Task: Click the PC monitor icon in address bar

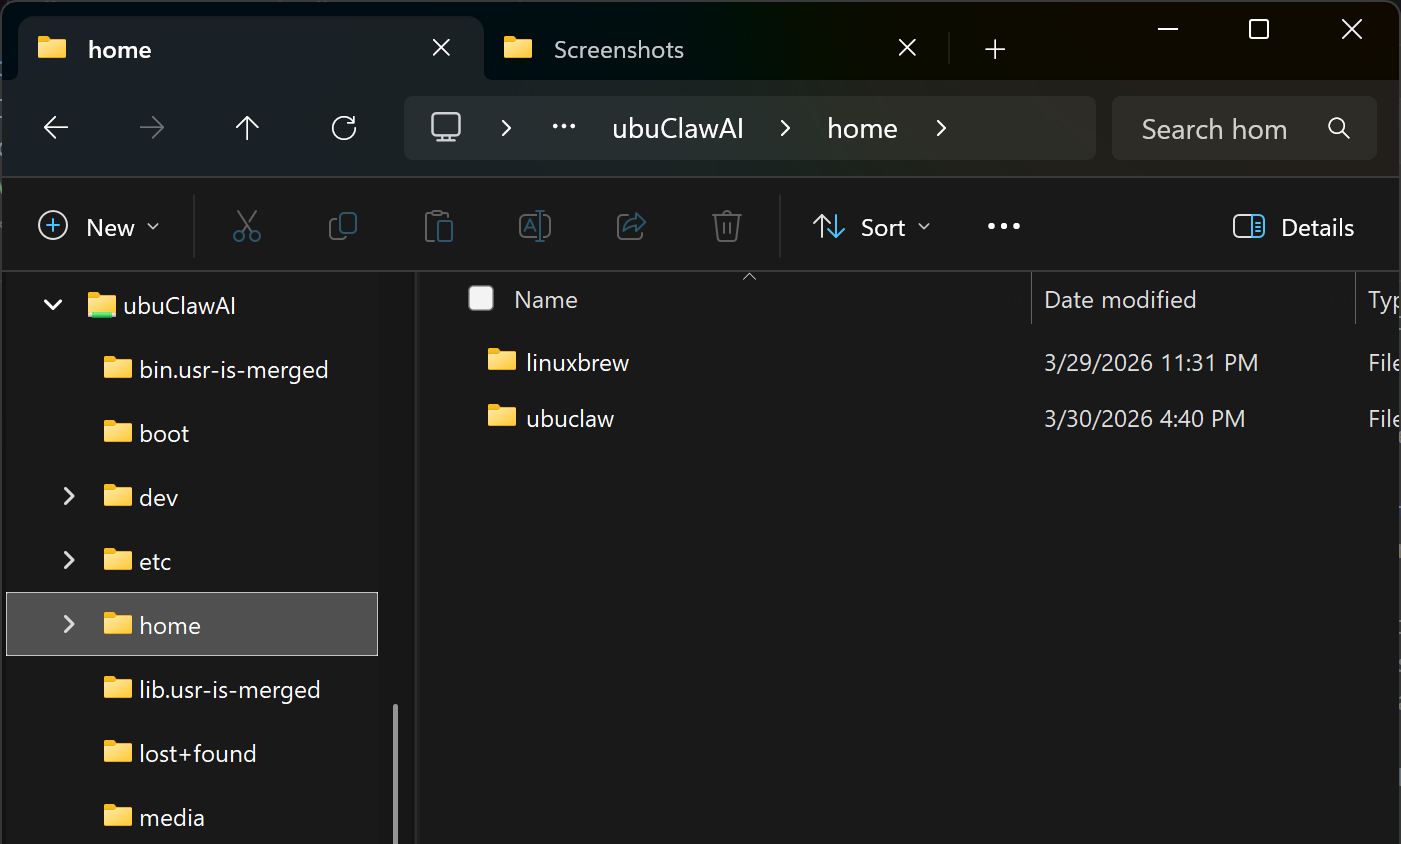Action: point(446,127)
